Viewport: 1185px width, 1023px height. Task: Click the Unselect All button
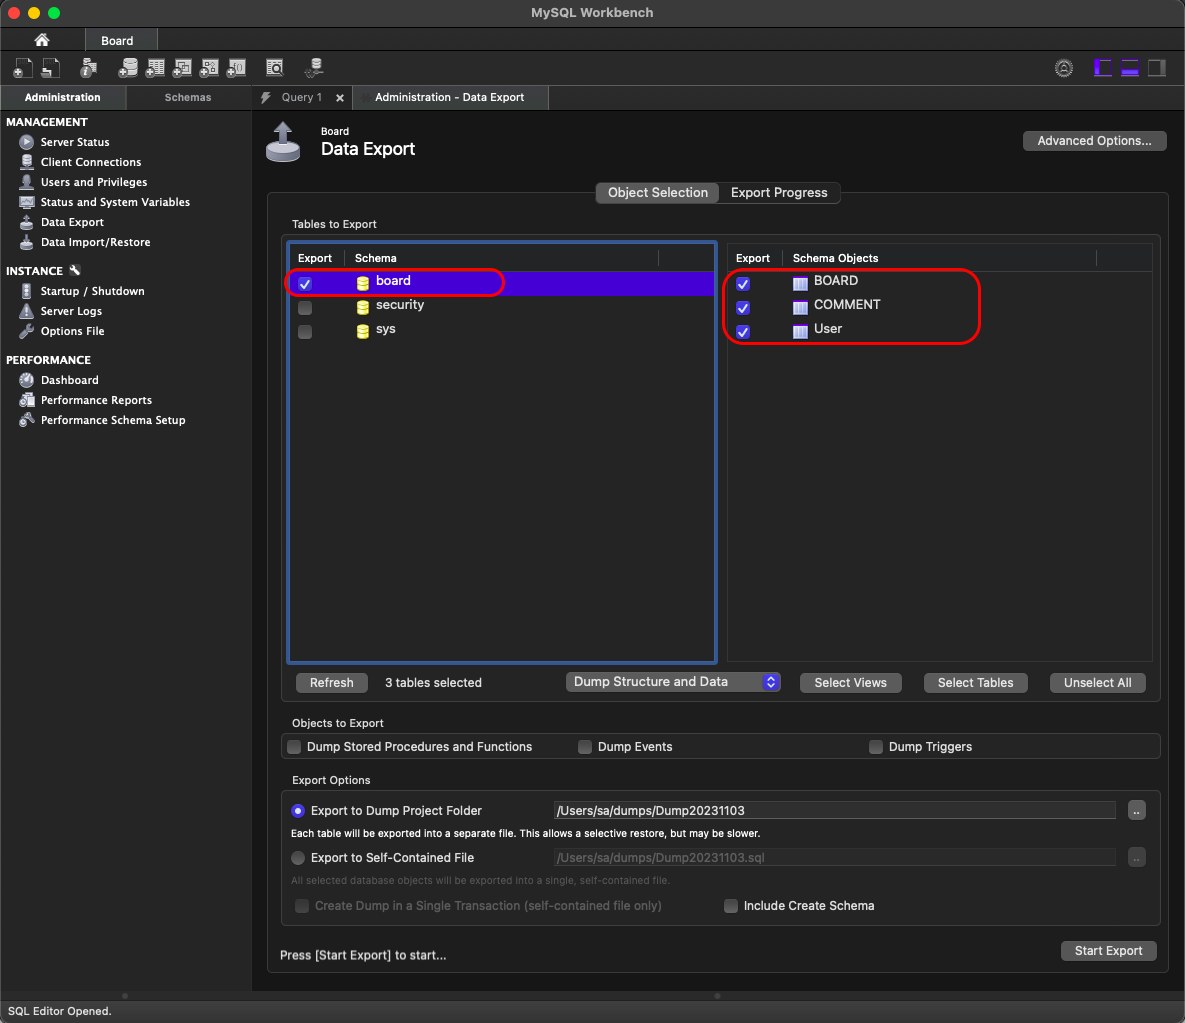(x=1097, y=682)
